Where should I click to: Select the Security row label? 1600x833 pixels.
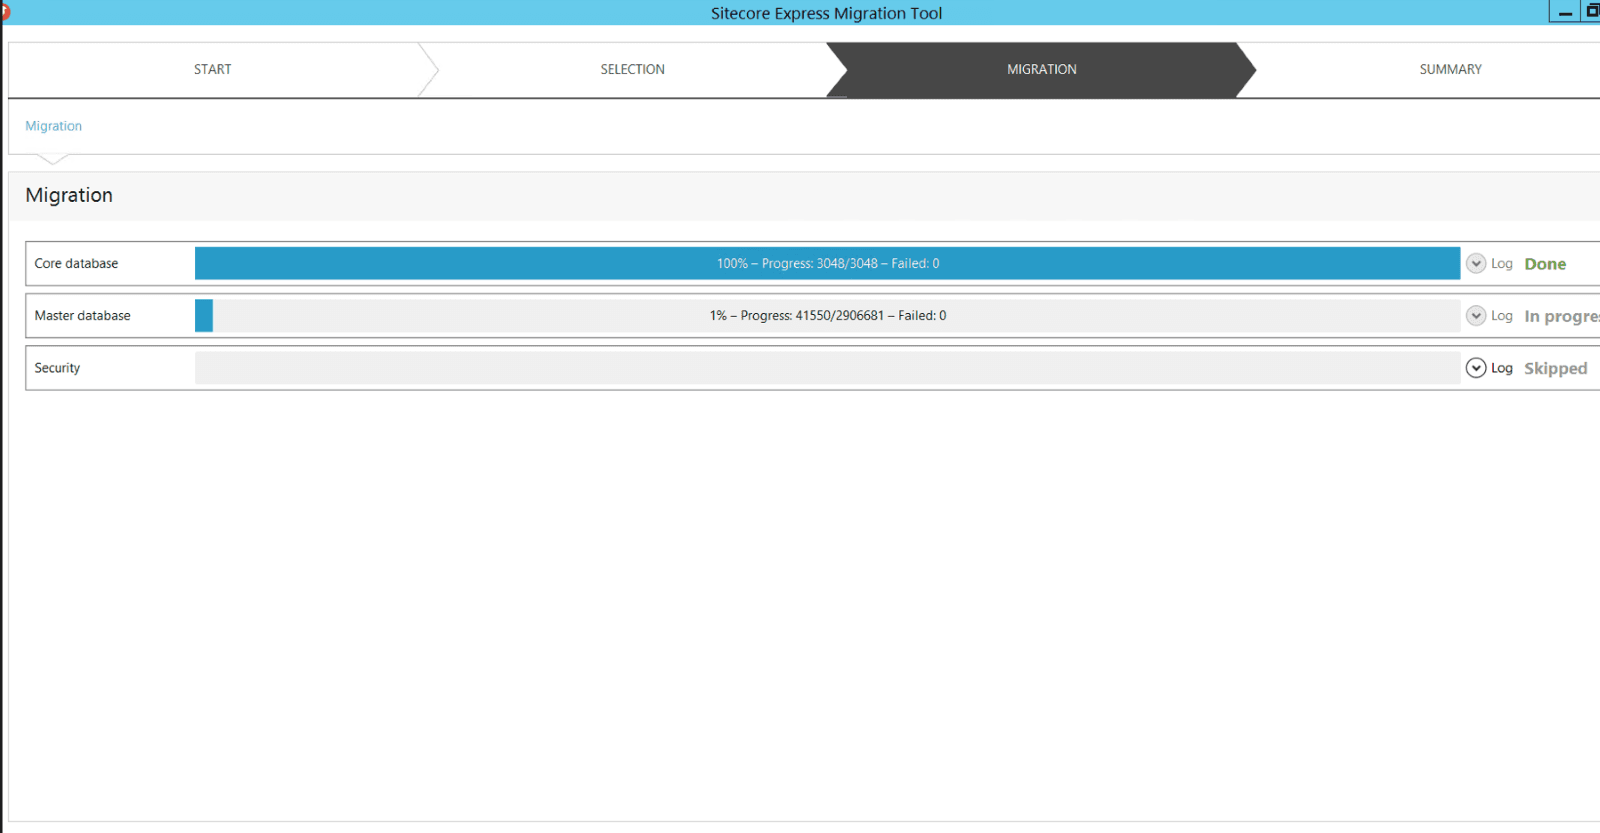click(57, 368)
